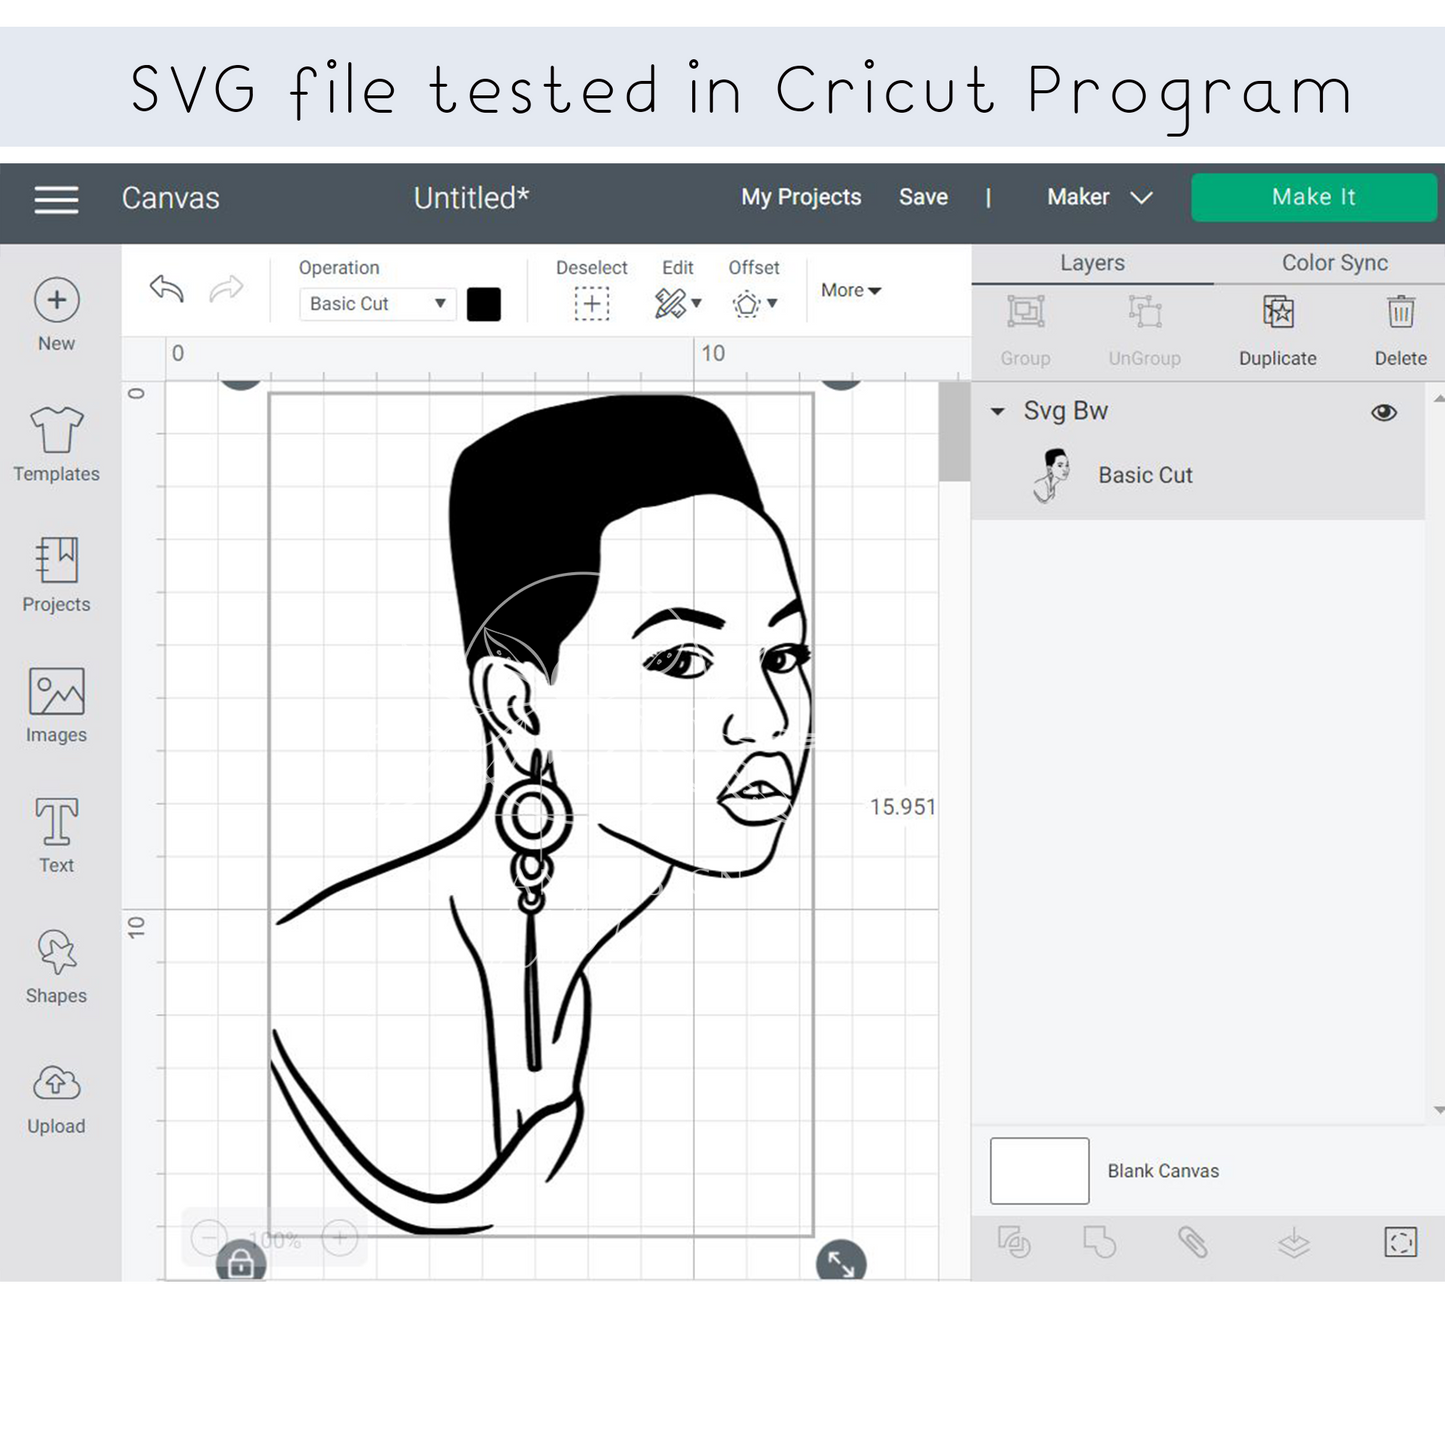Click the New project icon
The height and width of the screenshot is (1445, 1445).
click(x=57, y=300)
